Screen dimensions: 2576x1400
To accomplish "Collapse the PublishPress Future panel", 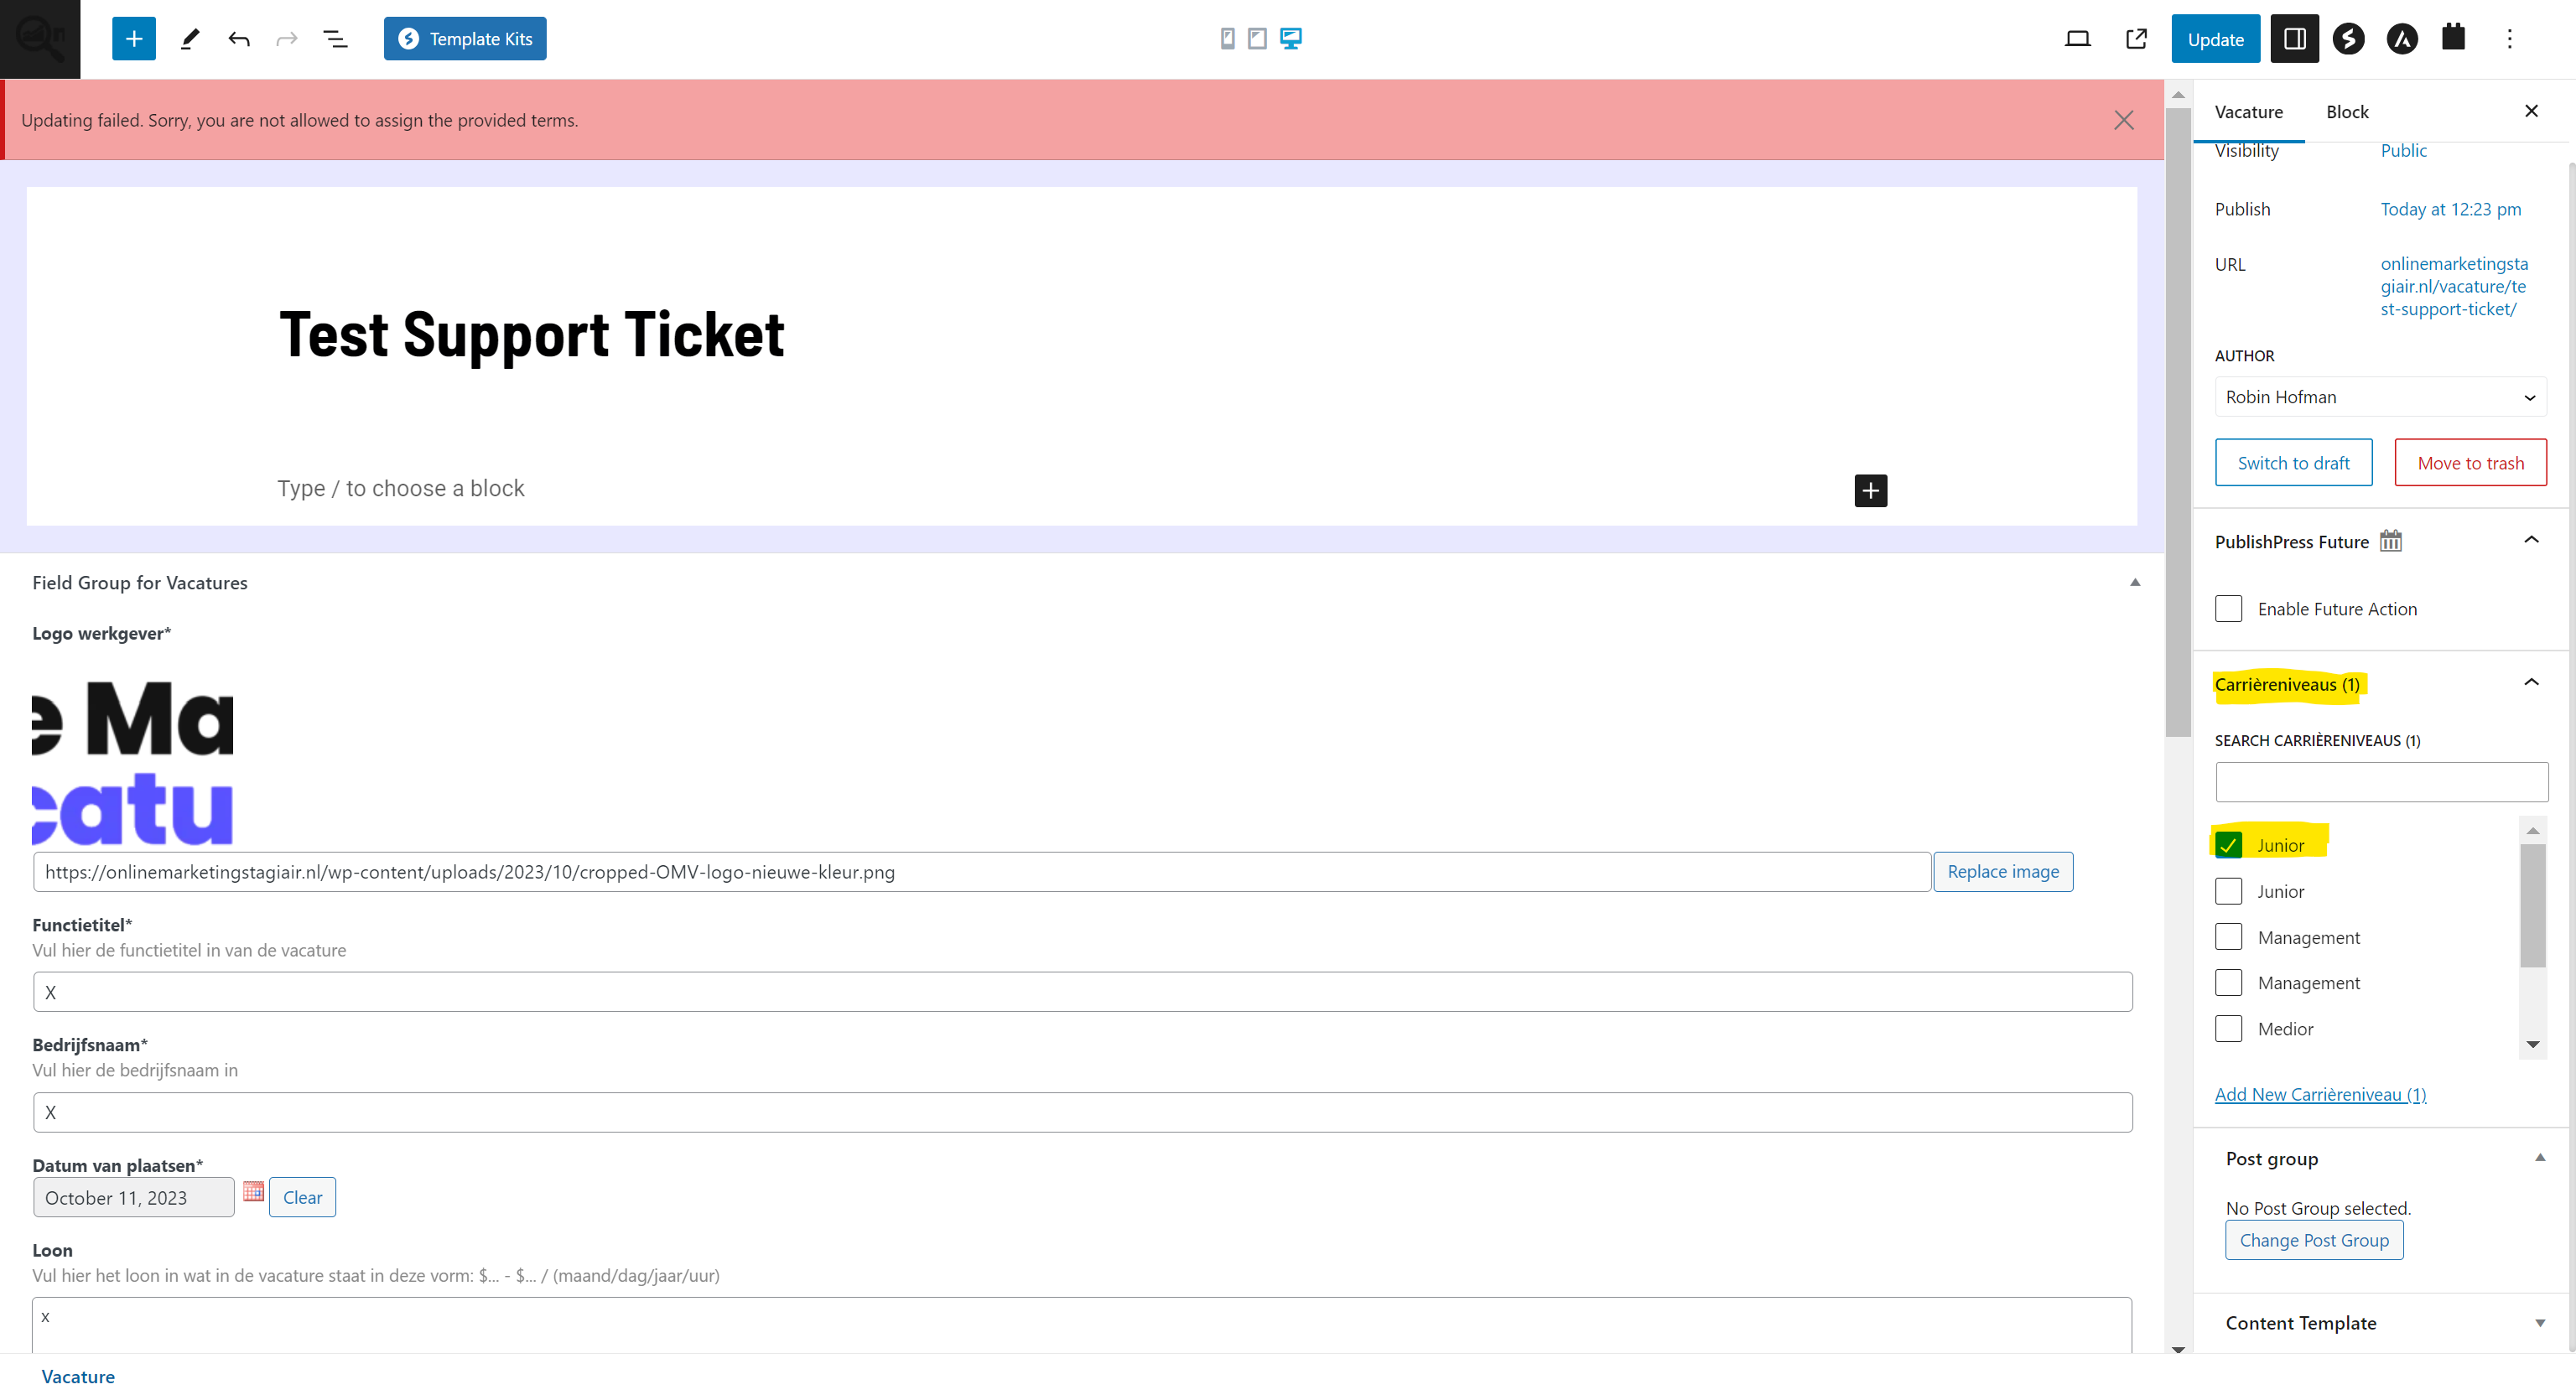I will point(2531,540).
